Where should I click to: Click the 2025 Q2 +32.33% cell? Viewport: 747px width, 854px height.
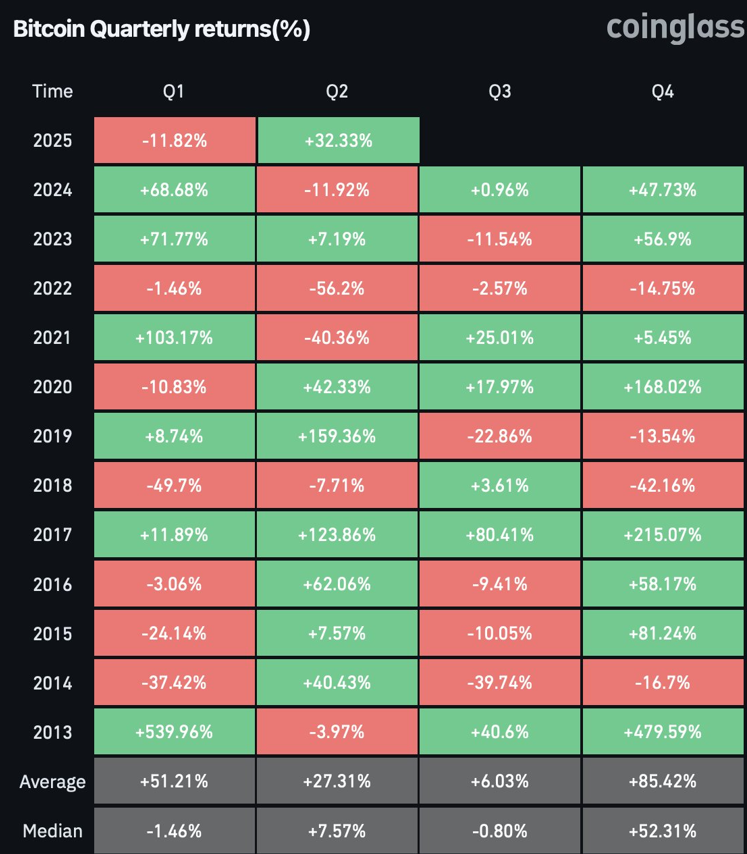[337, 141]
